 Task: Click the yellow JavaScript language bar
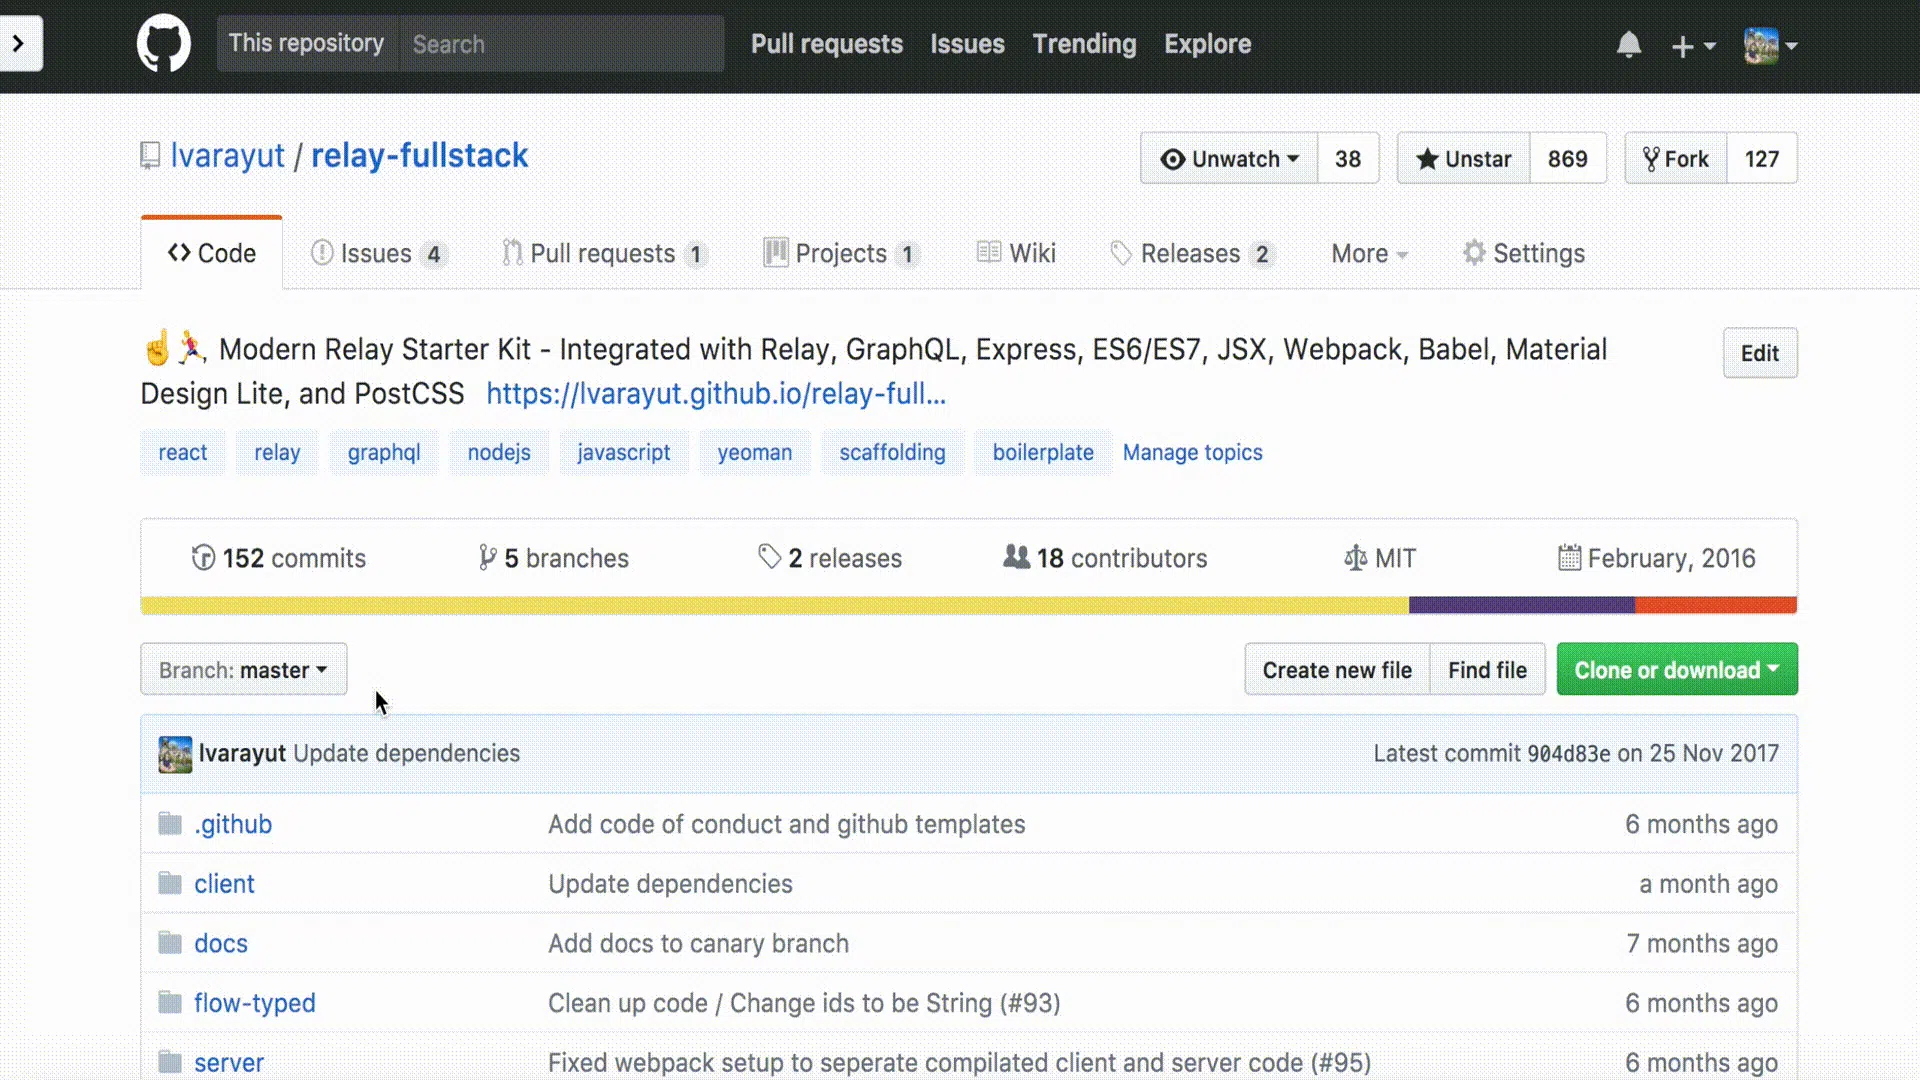pos(775,605)
